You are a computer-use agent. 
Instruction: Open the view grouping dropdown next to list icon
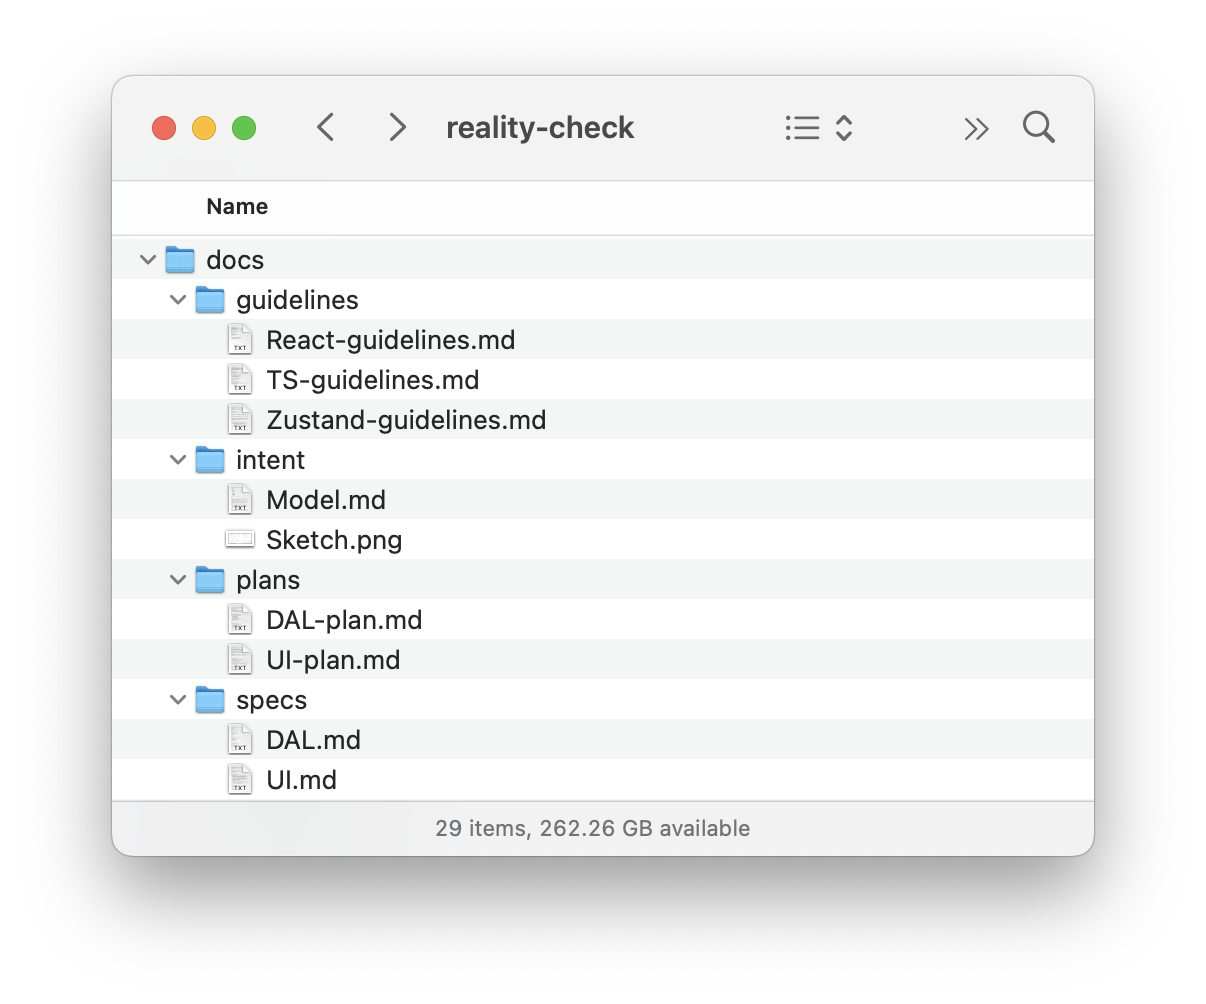click(x=843, y=127)
